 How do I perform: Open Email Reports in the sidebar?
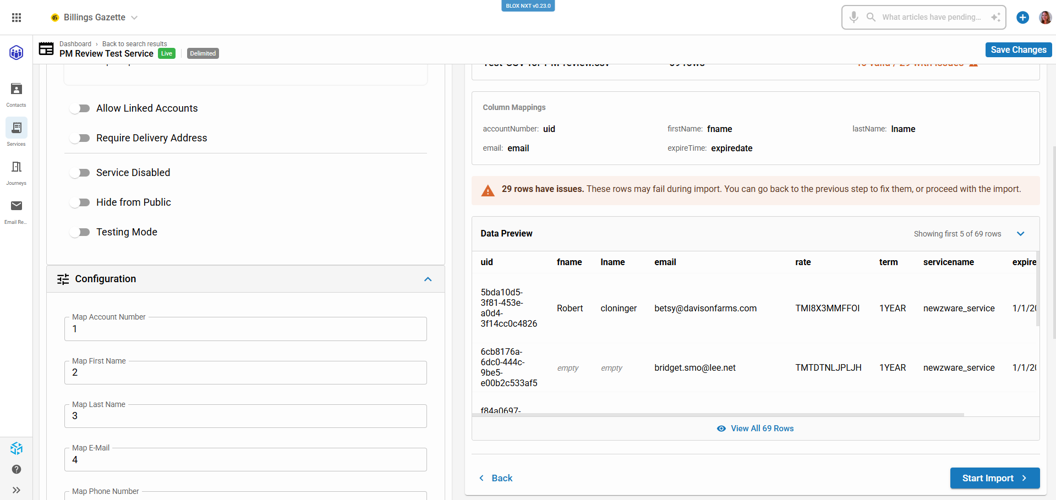(x=16, y=211)
